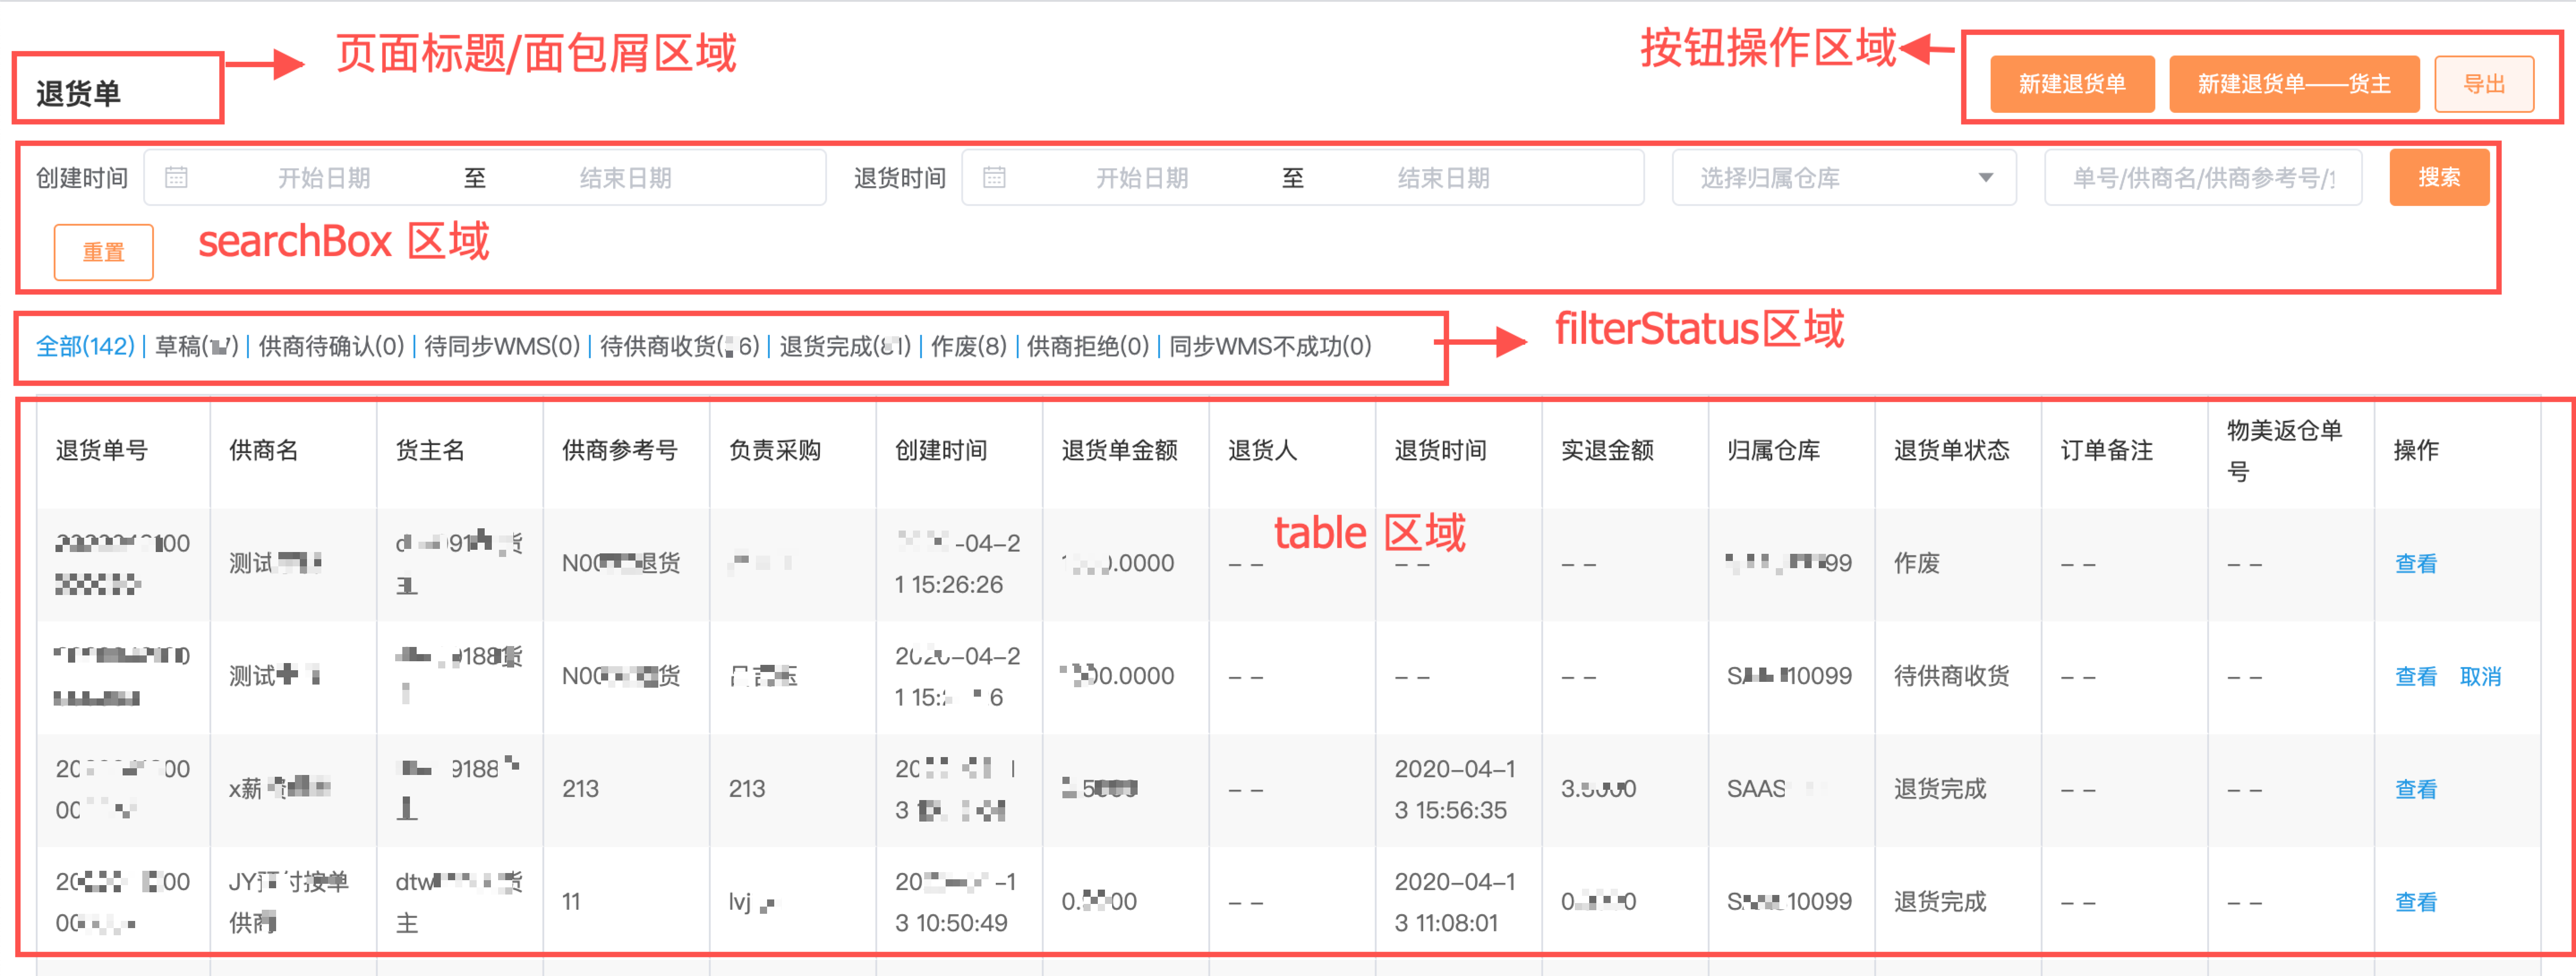This screenshot has height=976, width=2576.
Task: Click the 物美返仓单号 column header
Action: [2285, 451]
